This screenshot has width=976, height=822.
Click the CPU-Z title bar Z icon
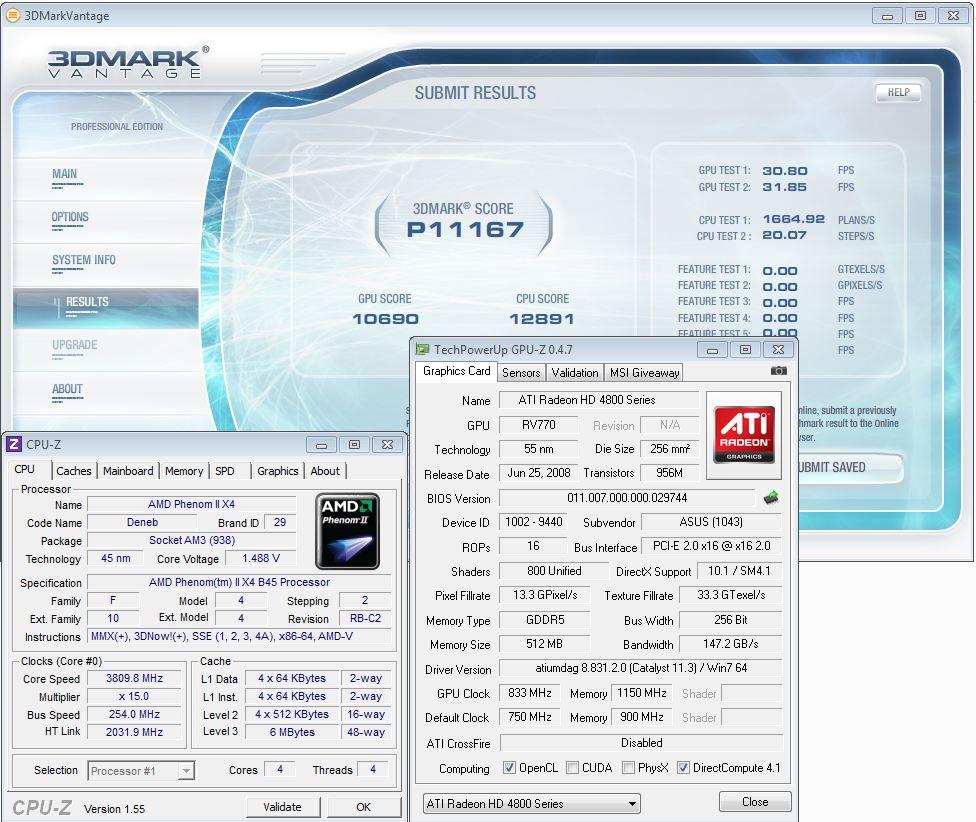pyautogui.click(x=13, y=444)
